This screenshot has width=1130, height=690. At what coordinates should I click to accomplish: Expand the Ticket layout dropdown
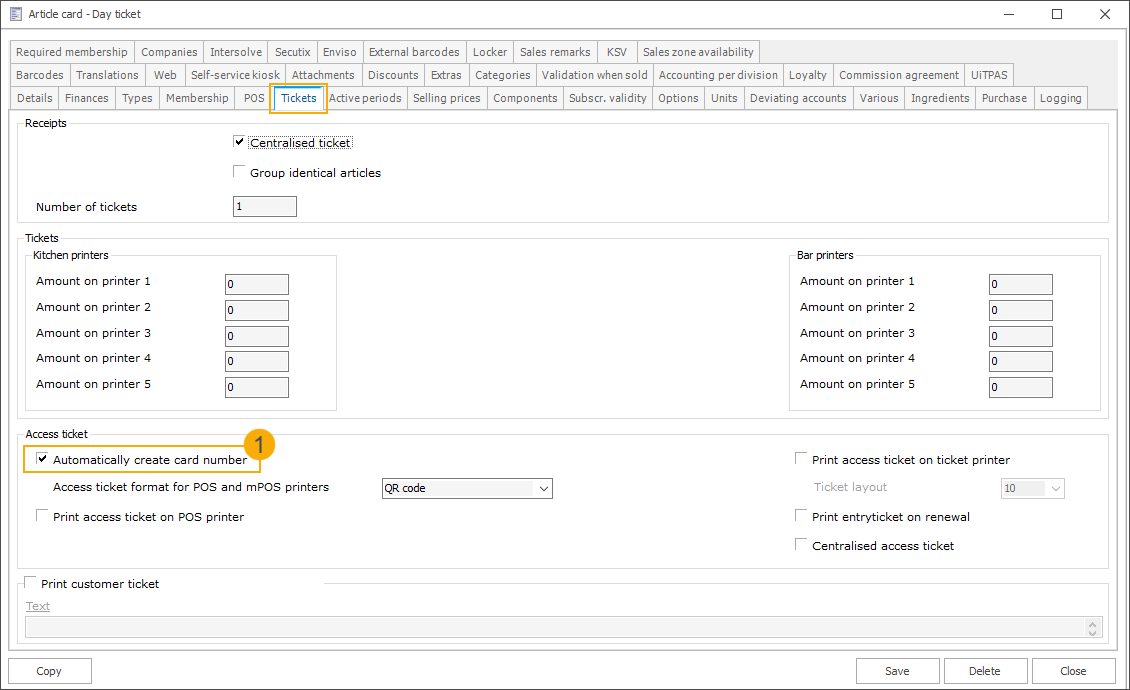click(x=1055, y=489)
